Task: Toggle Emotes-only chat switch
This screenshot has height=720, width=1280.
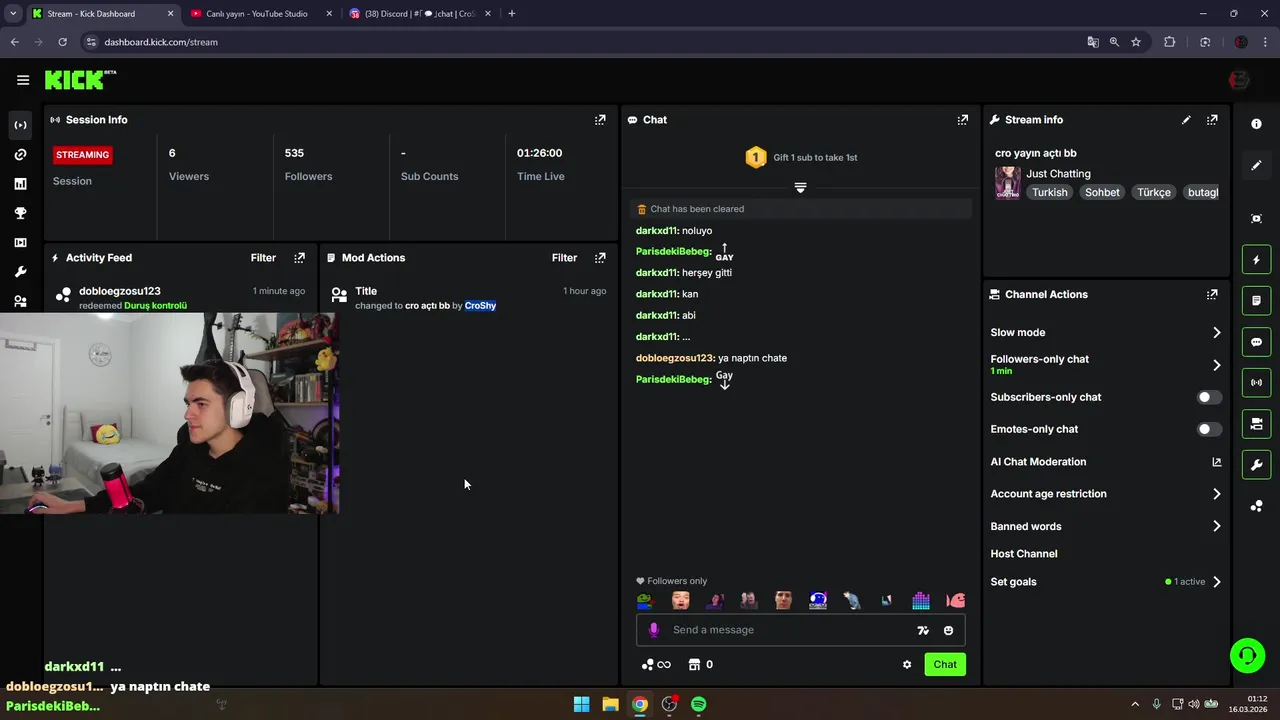Action: [x=1209, y=429]
